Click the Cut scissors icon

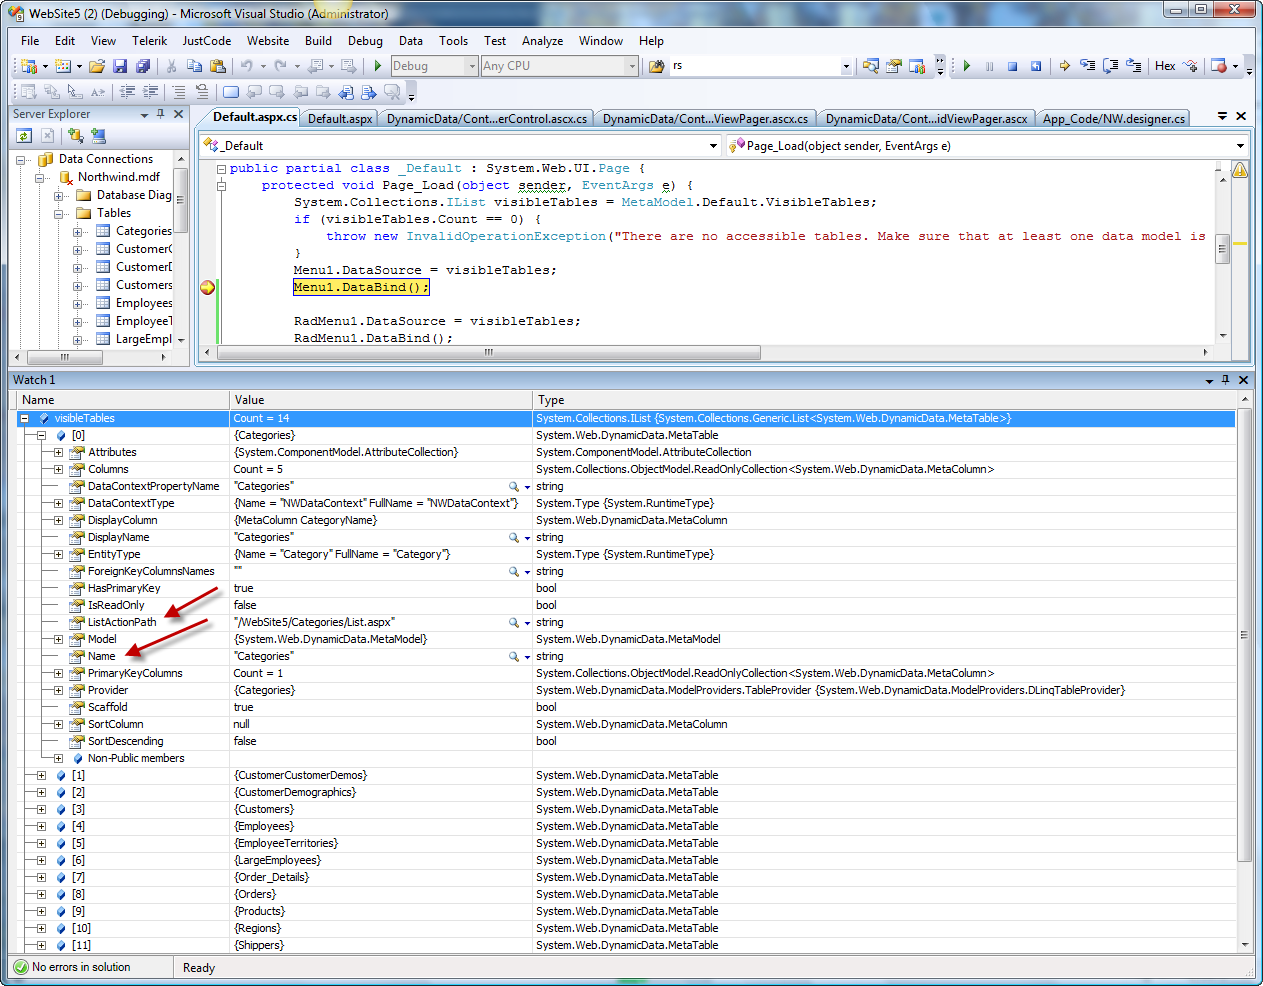click(x=171, y=66)
